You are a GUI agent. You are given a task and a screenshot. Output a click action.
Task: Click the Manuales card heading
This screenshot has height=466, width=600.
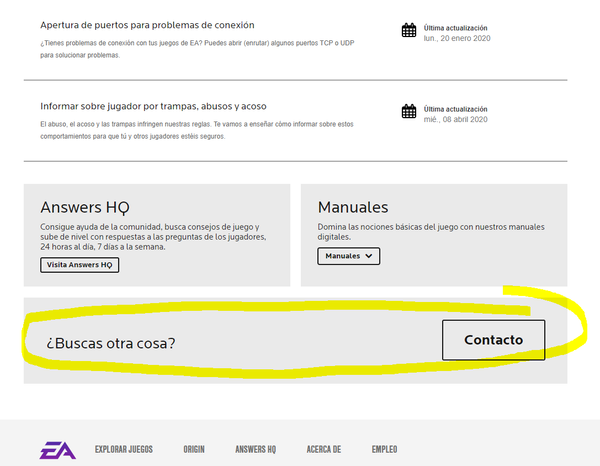(353, 207)
